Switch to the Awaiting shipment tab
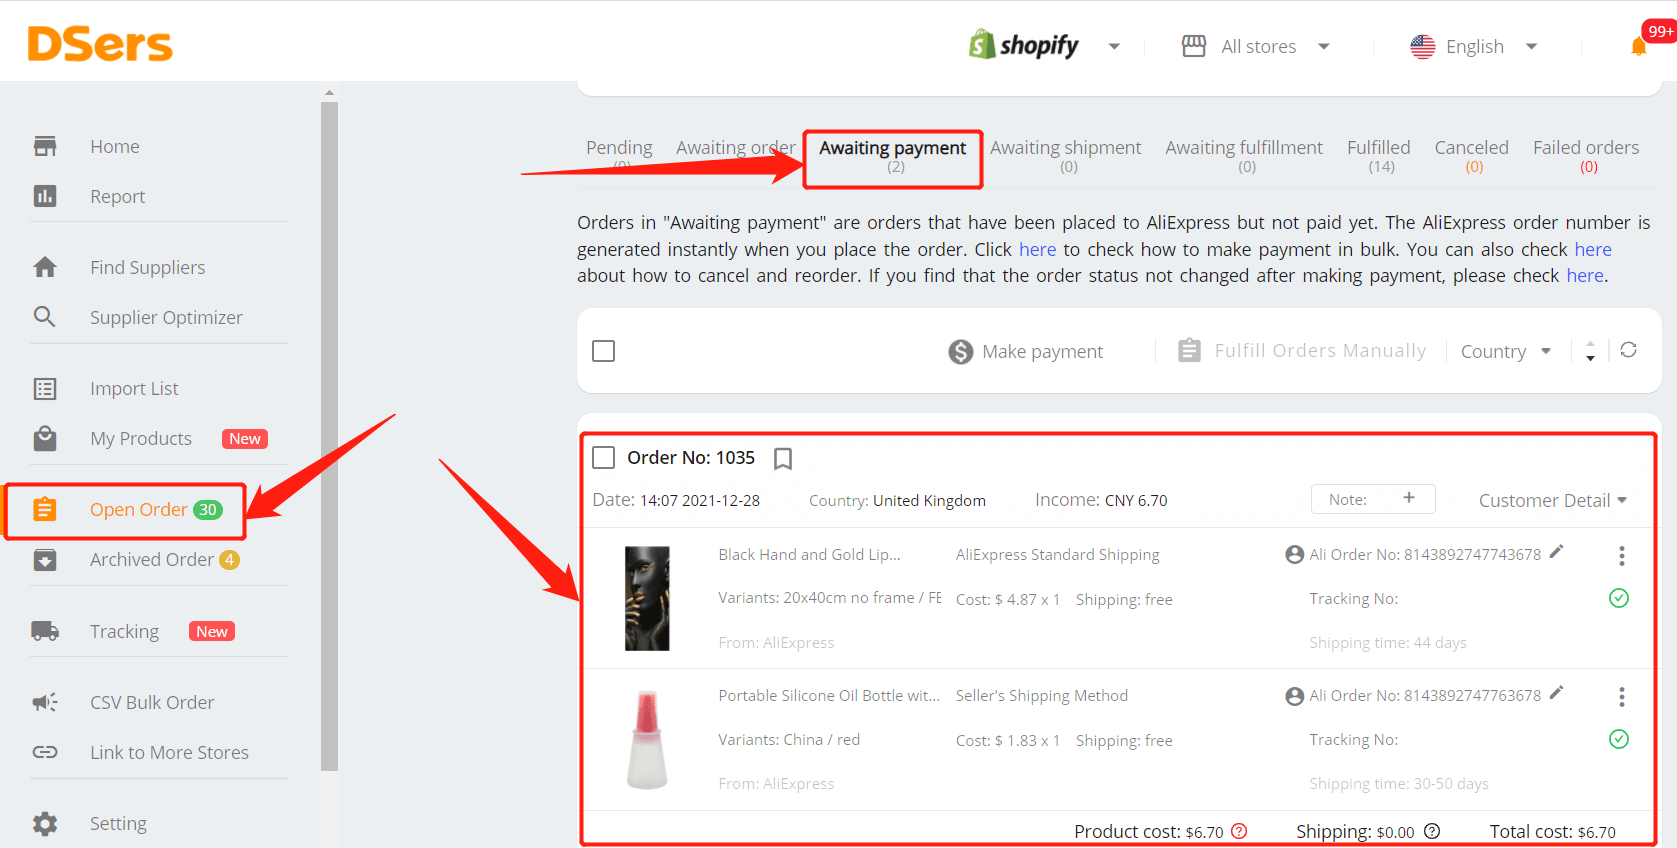The image size is (1677, 848). (x=1066, y=156)
